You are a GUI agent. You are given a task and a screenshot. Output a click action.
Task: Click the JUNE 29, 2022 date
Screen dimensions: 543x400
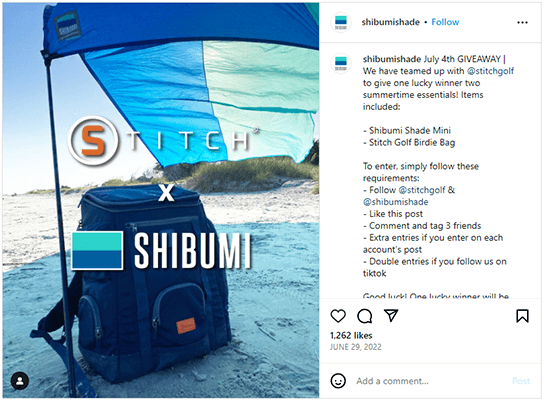tap(356, 347)
